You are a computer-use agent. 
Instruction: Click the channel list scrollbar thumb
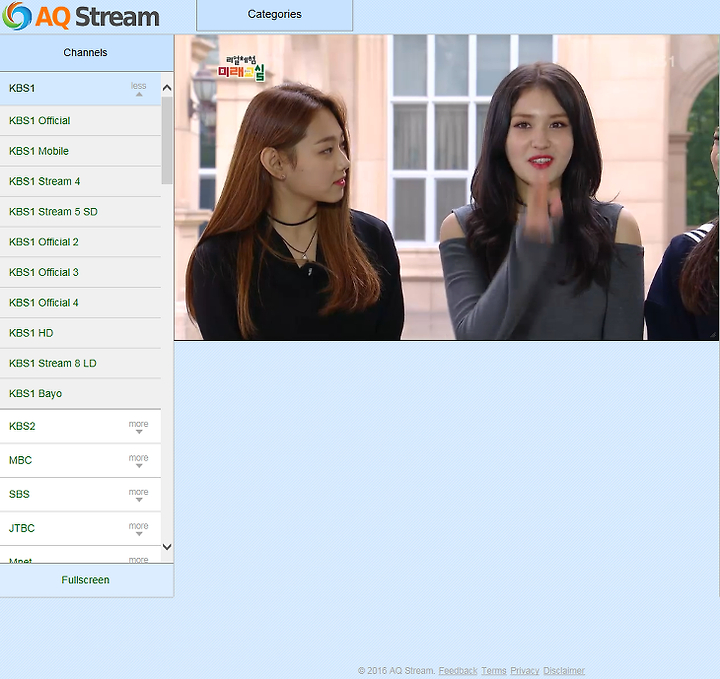[x=167, y=140]
